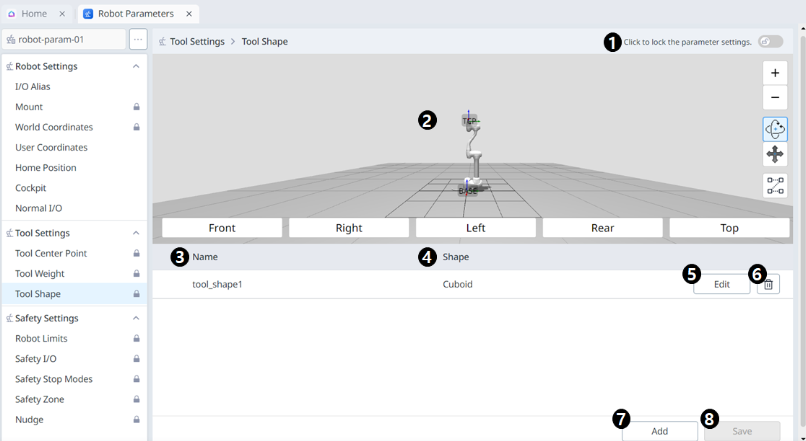Switch to the Home tab
The width and height of the screenshot is (806, 441).
[x=34, y=14]
